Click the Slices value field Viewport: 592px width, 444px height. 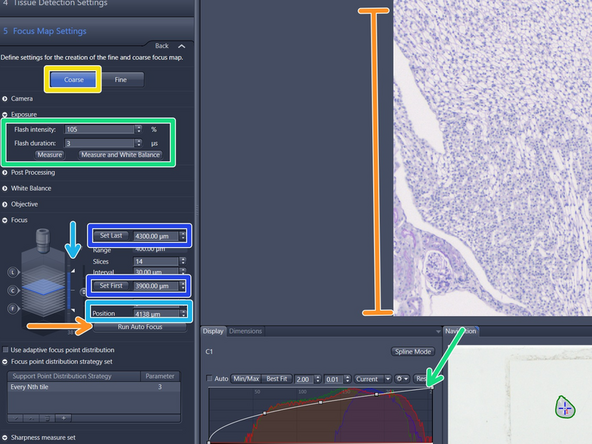(156, 261)
